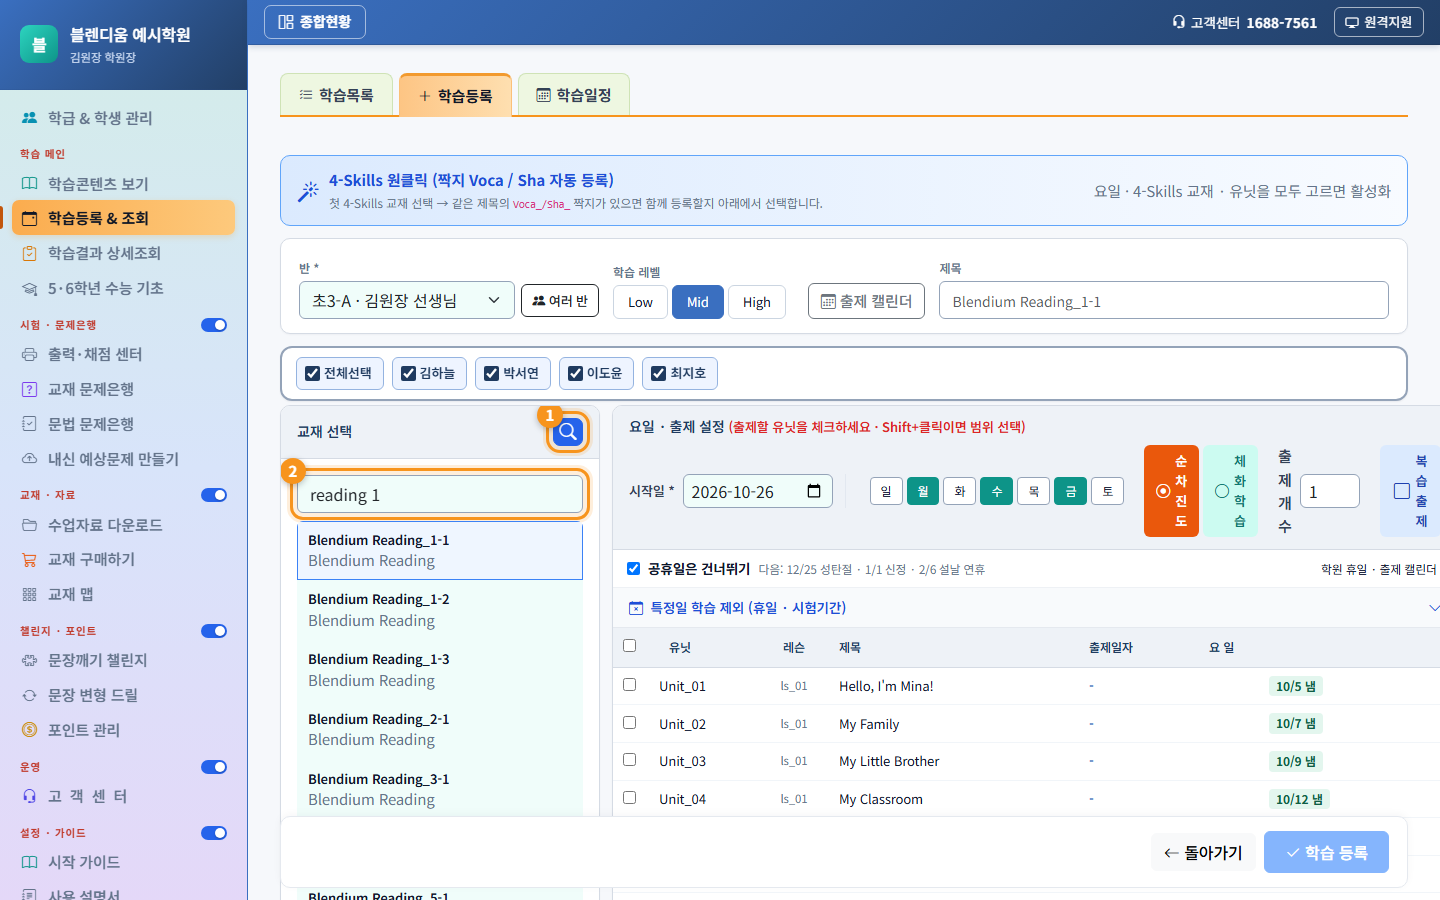Select the 체화학습 radio option

coord(1222,491)
